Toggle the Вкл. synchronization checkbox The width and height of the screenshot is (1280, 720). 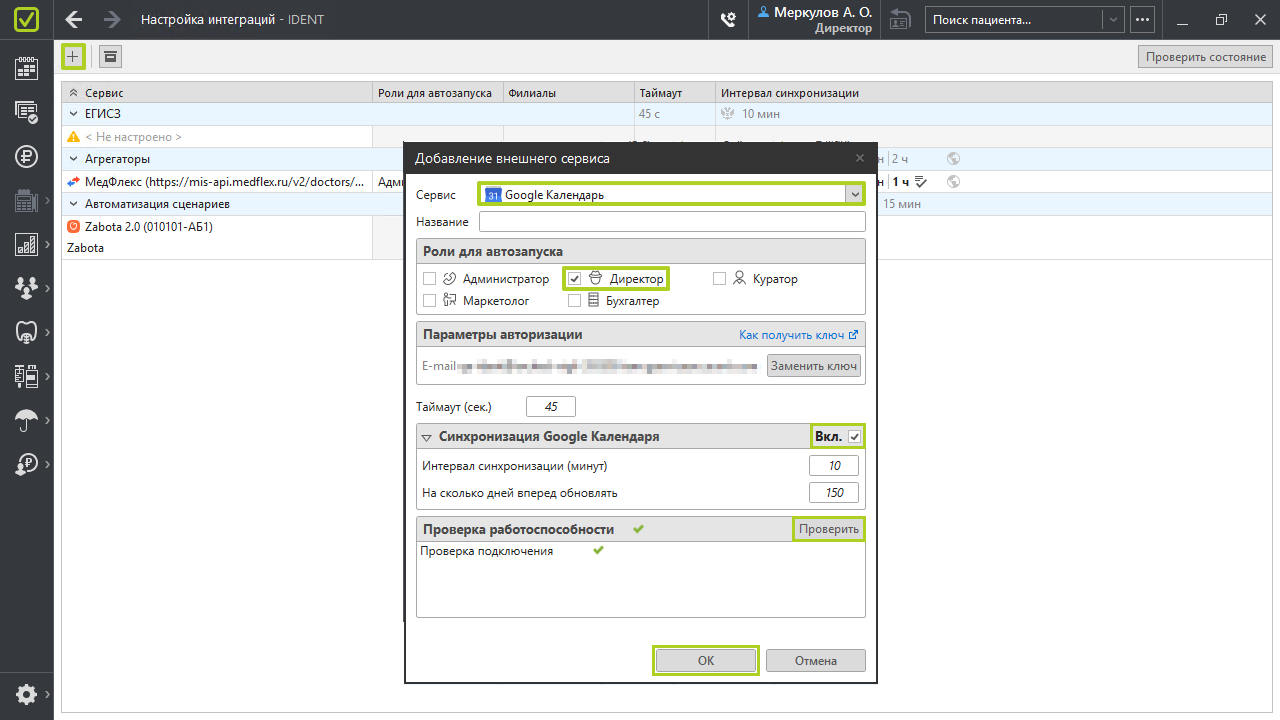(x=854, y=436)
